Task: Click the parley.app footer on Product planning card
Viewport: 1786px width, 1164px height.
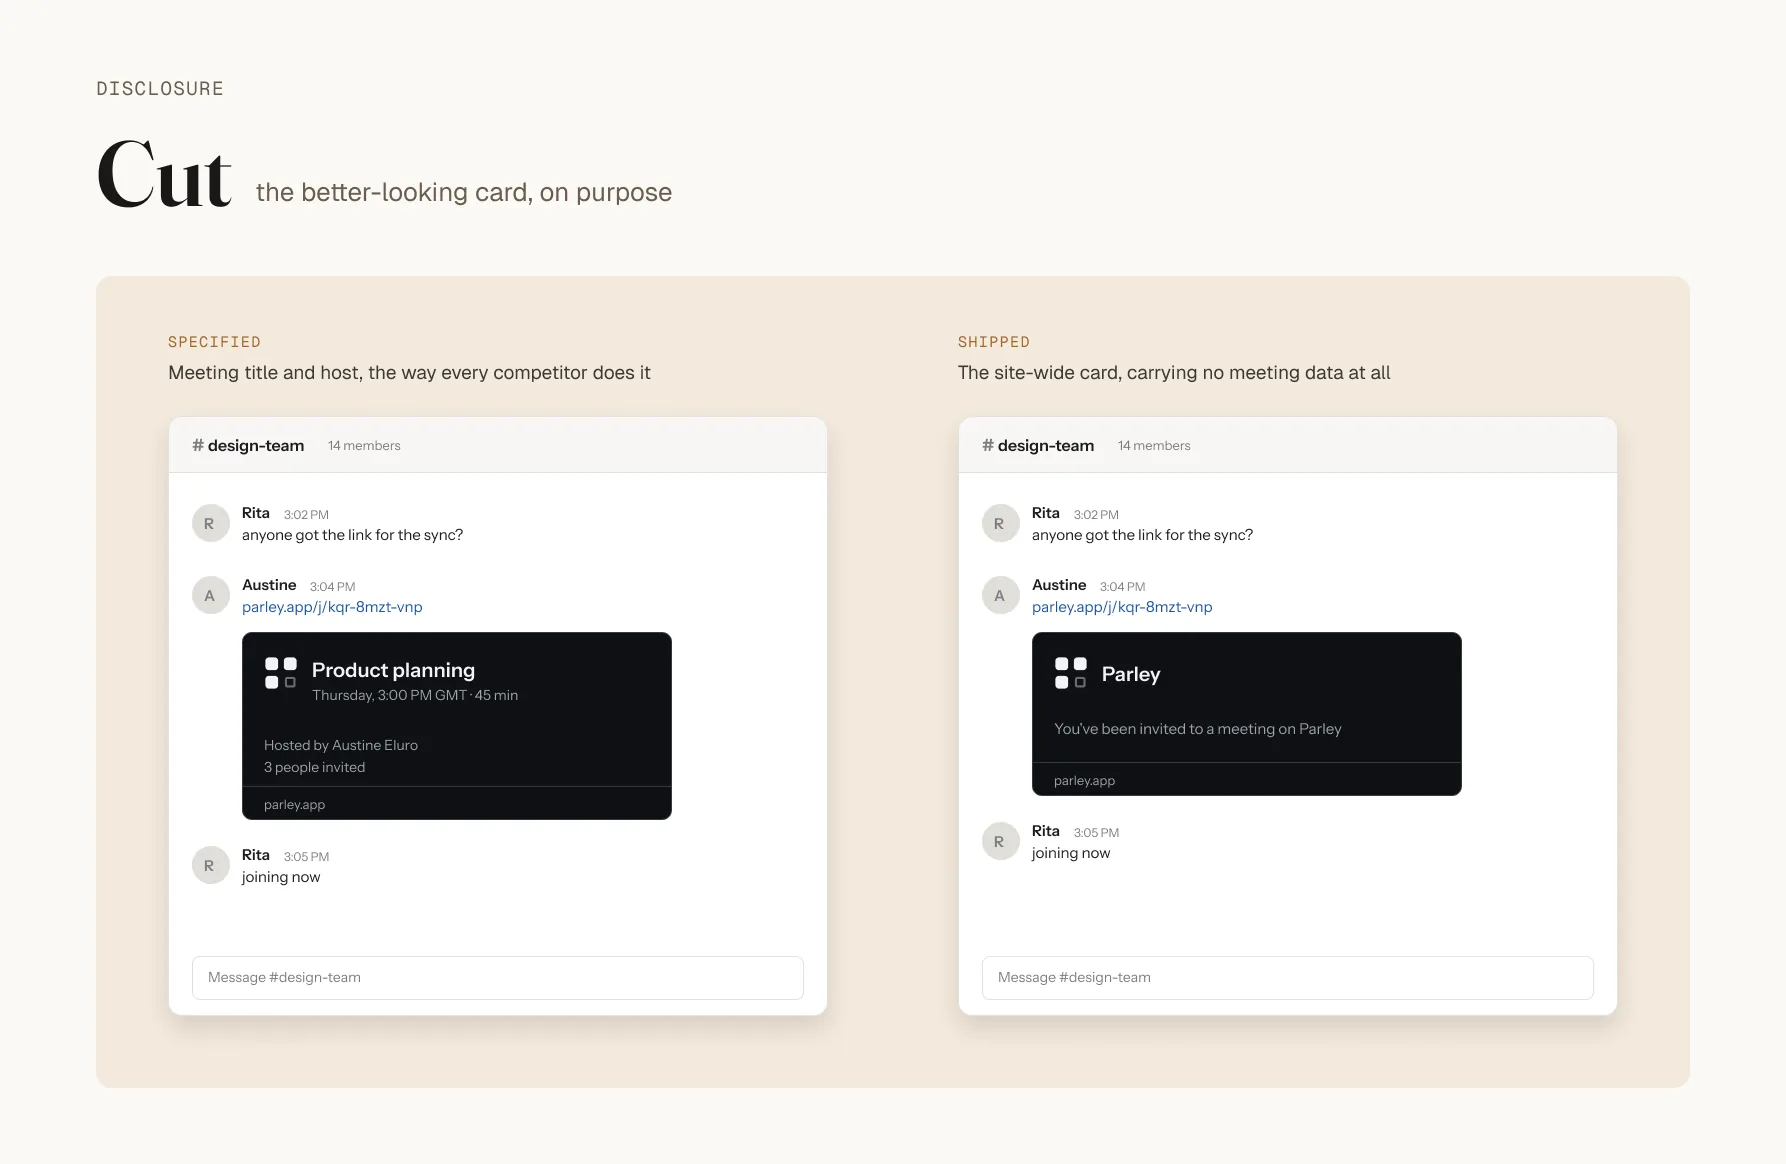Action: (x=294, y=804)
